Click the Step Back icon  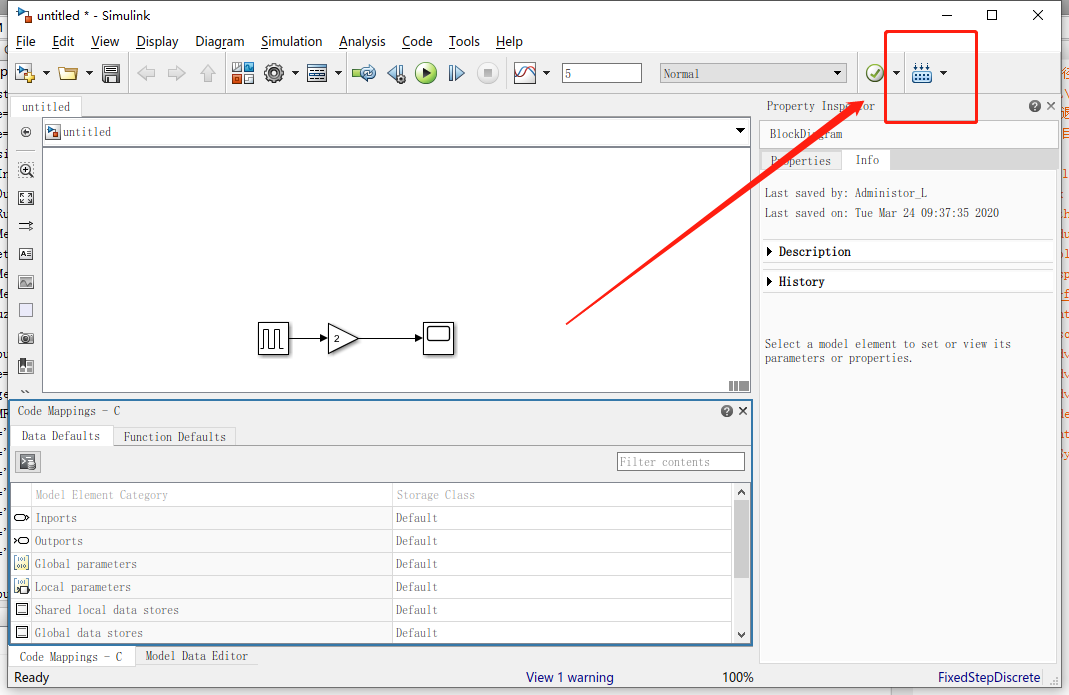pos(396,73)
